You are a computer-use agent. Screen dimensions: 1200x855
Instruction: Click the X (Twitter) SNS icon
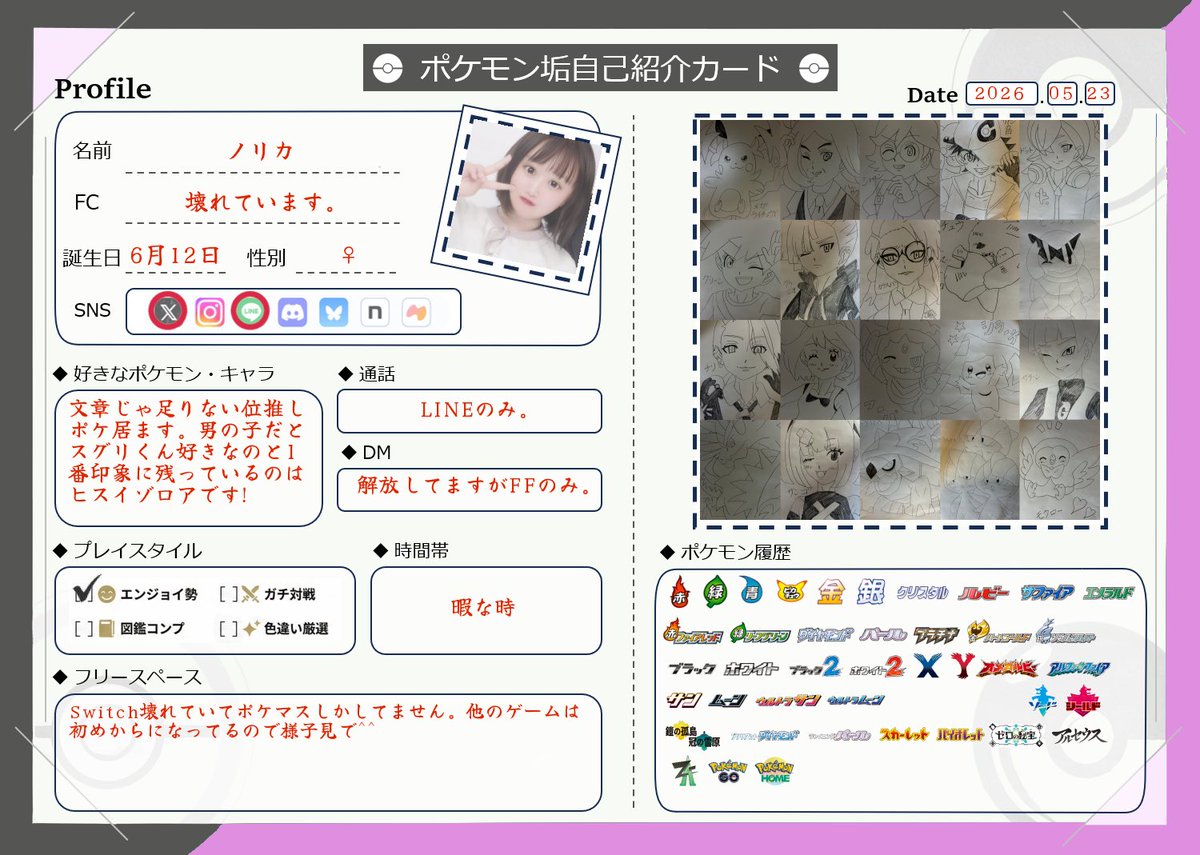tap(168, 312)
